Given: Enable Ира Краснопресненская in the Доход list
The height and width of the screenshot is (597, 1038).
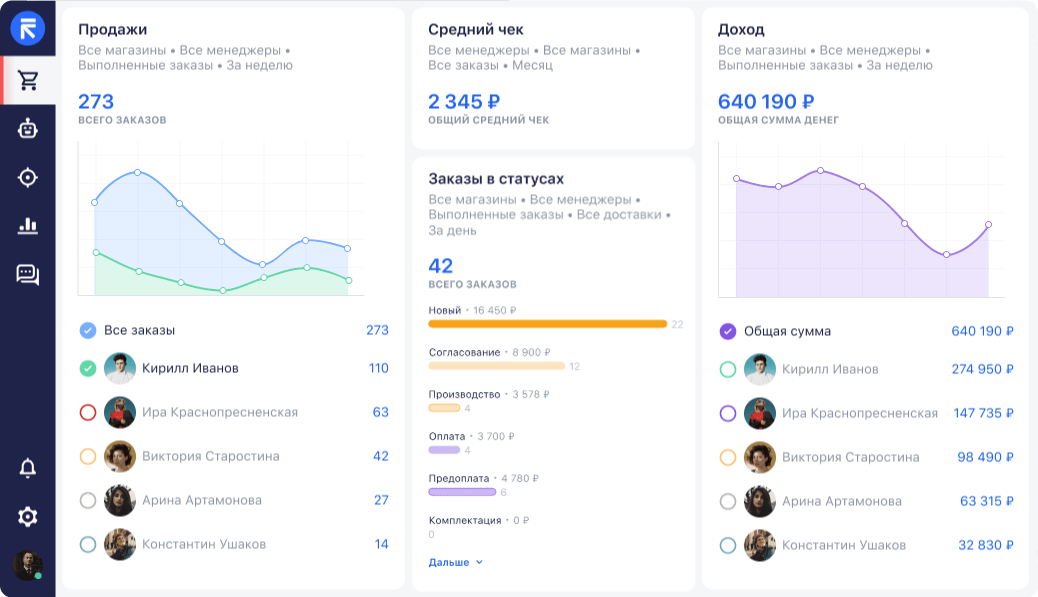Looking at the screenshot, I should [728, 414].
